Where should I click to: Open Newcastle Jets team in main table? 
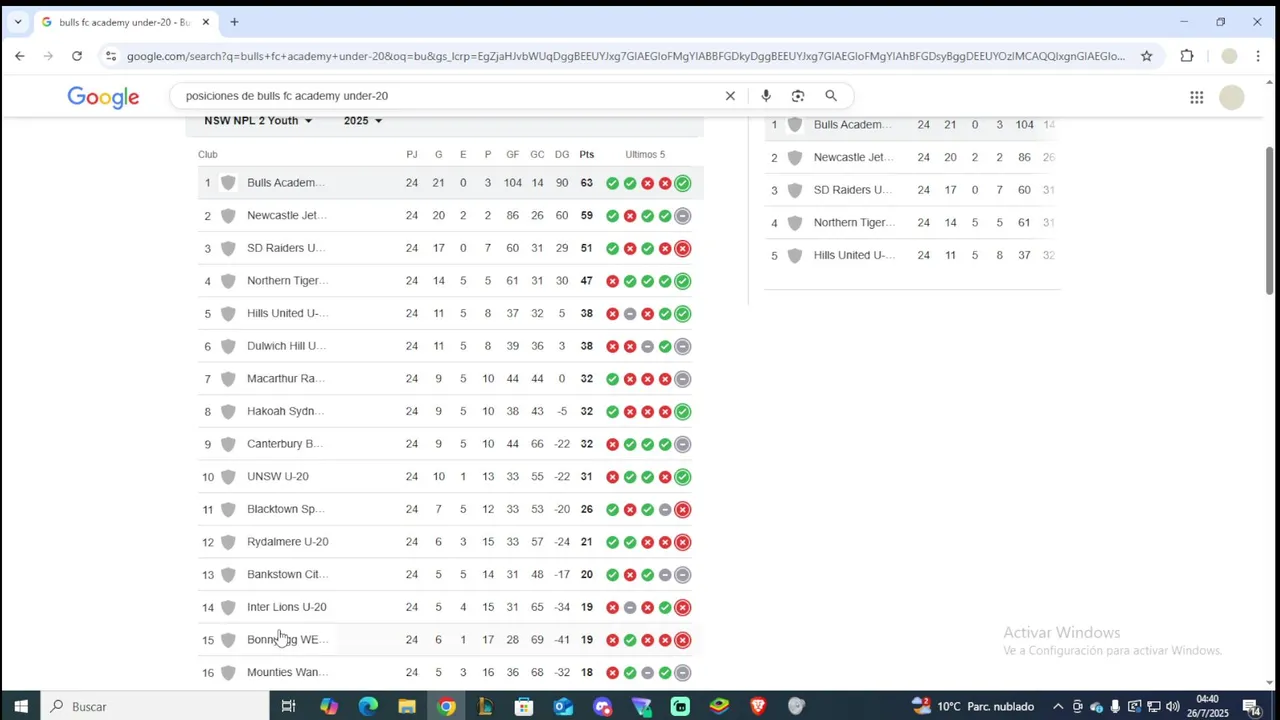tap(287, 215)
